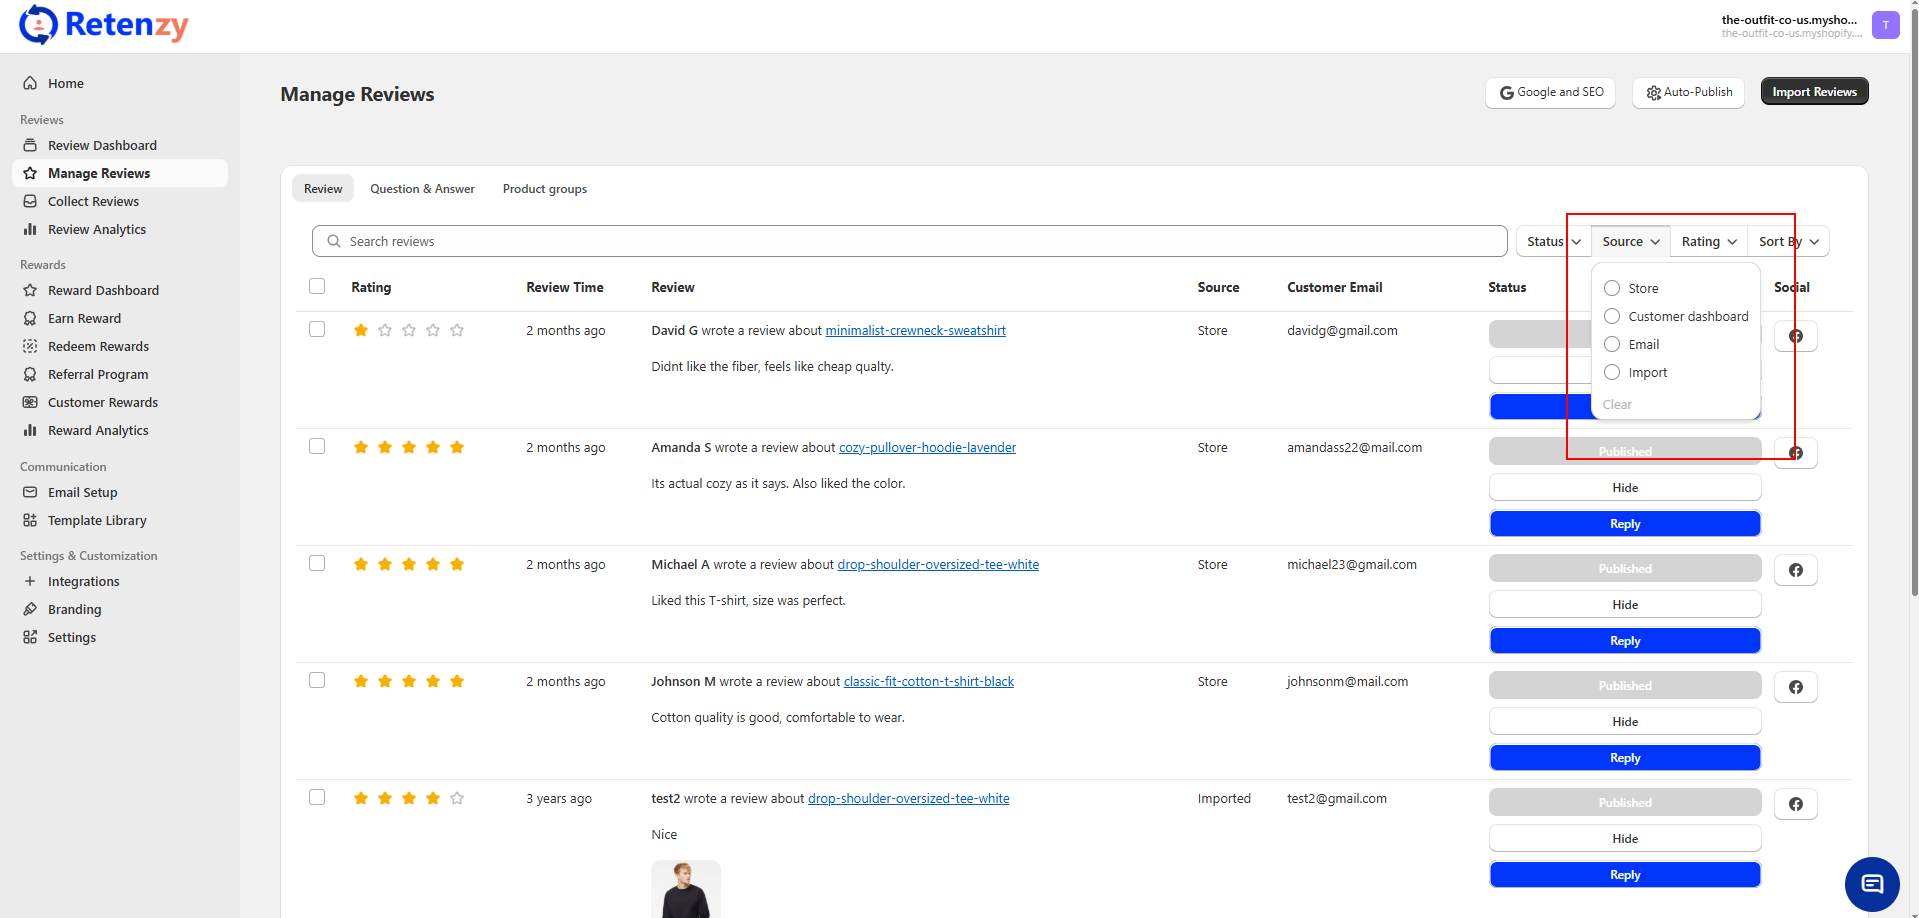The height and width of the screenshot is (918, 1919).
Task: Click the Facebook share icon for Michael A's review
Action: (x=1795, y=570)
